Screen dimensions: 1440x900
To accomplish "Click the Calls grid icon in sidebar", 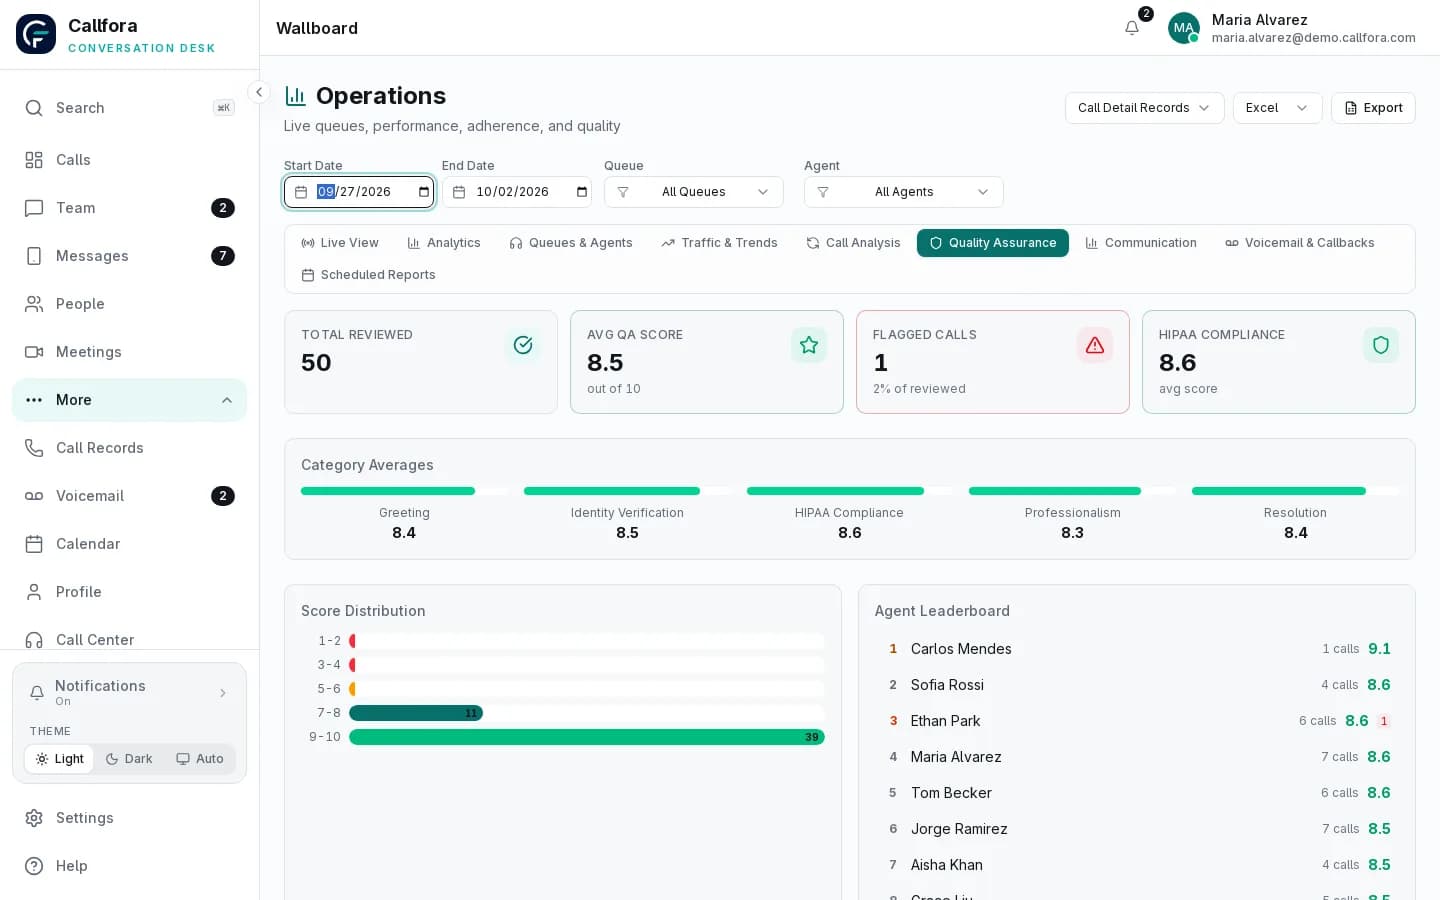I will [x=34, y=160].
